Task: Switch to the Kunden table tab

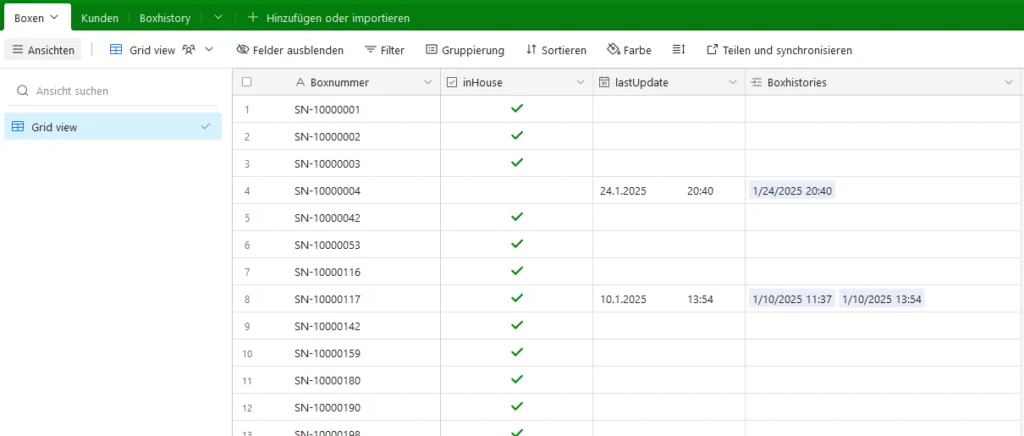Action: [x=100, y=18]
